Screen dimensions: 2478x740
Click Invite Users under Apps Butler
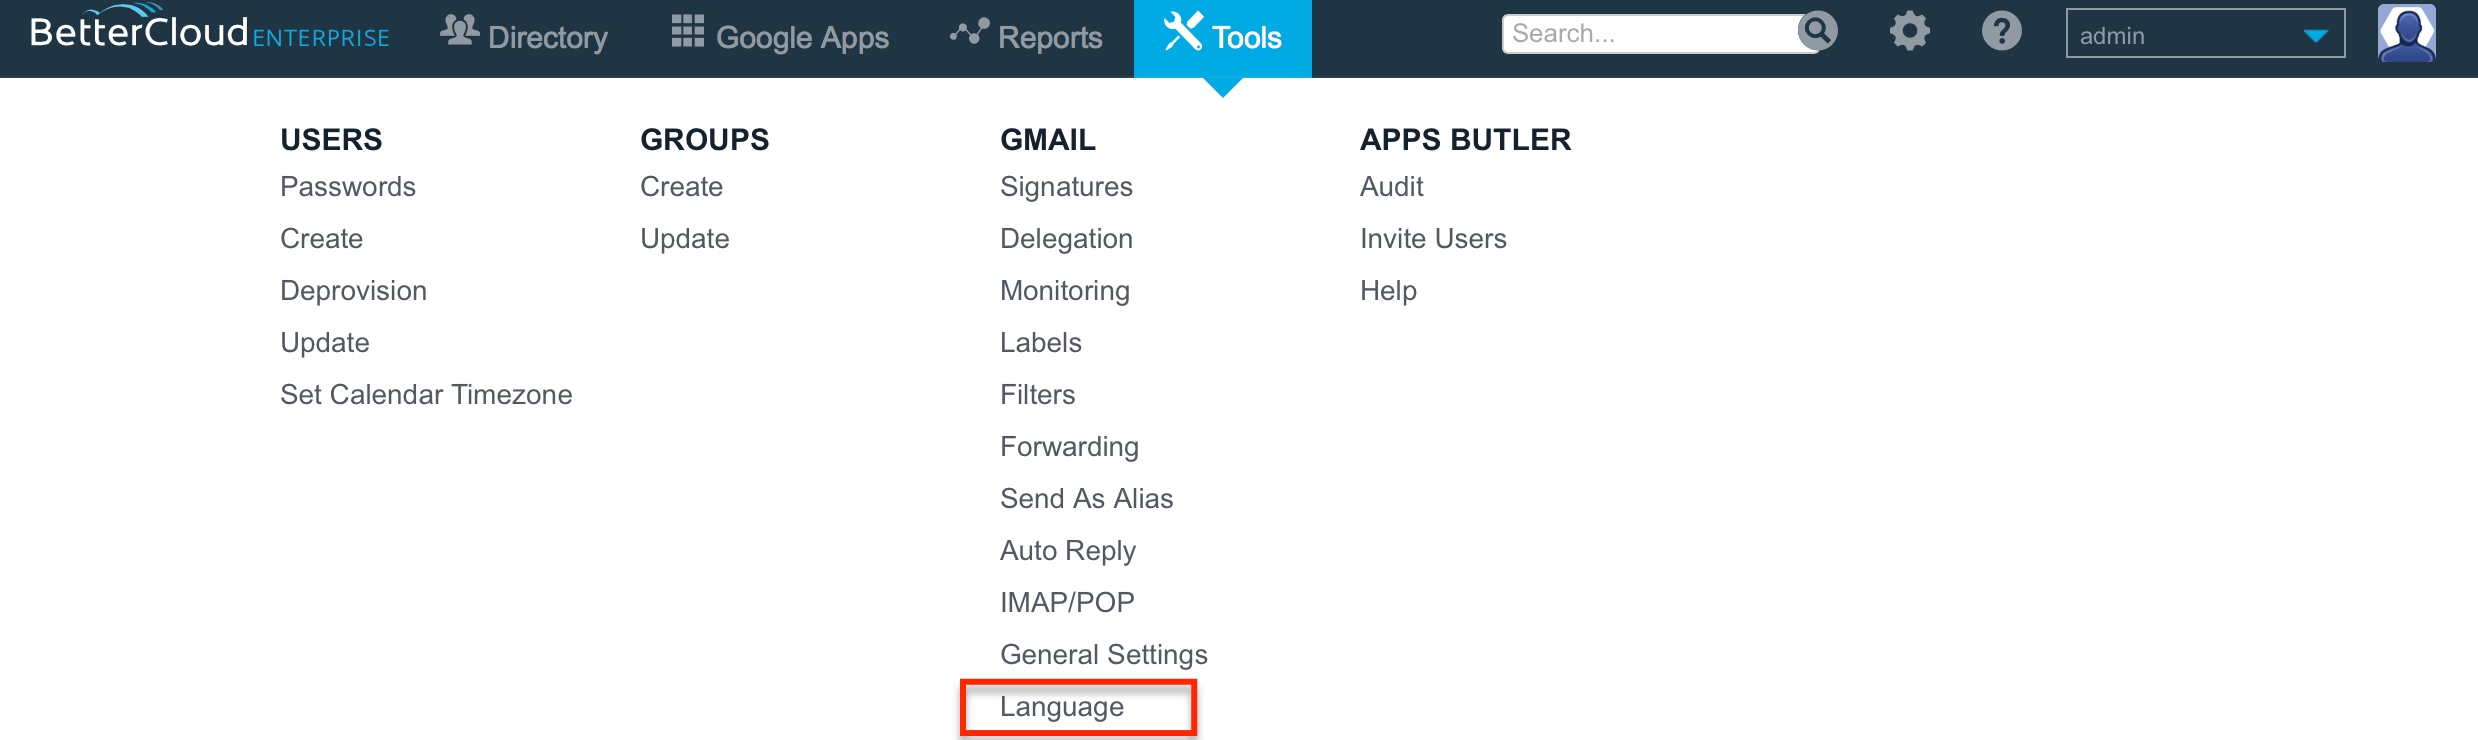(x=1433, y=239)
